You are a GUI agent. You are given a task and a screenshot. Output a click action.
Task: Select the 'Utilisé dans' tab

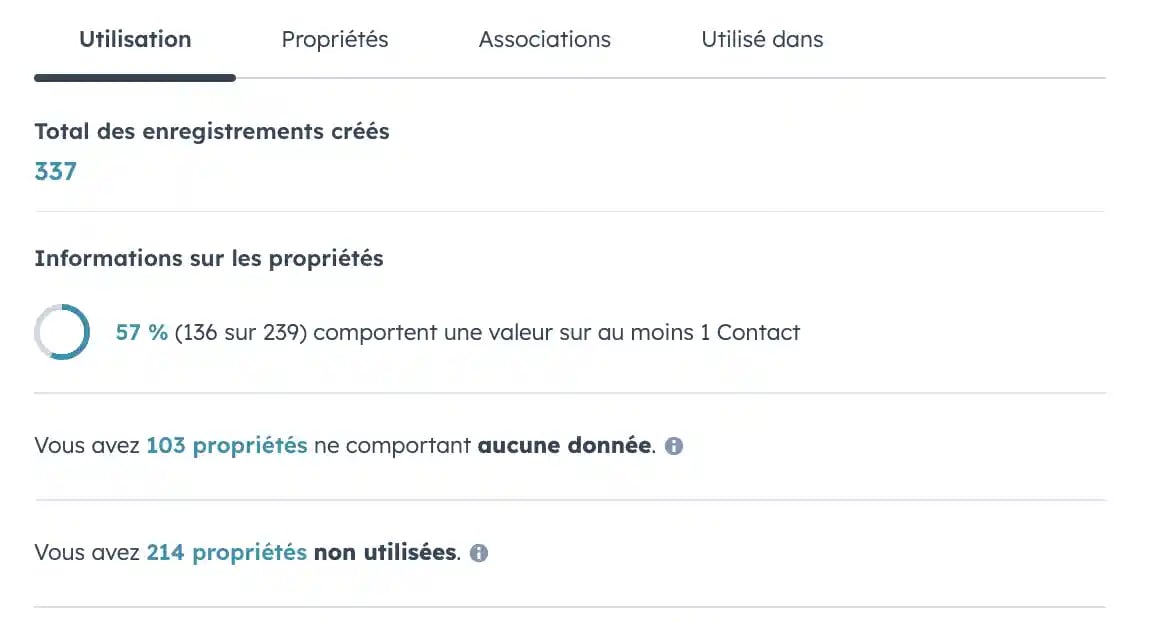click(762, 39)
